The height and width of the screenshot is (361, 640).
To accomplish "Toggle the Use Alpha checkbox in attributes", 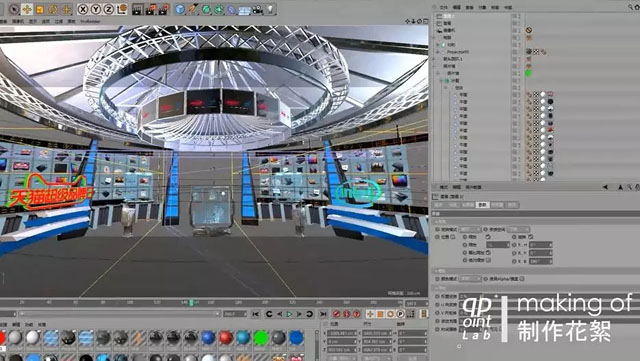I will [x=522, y=279].
